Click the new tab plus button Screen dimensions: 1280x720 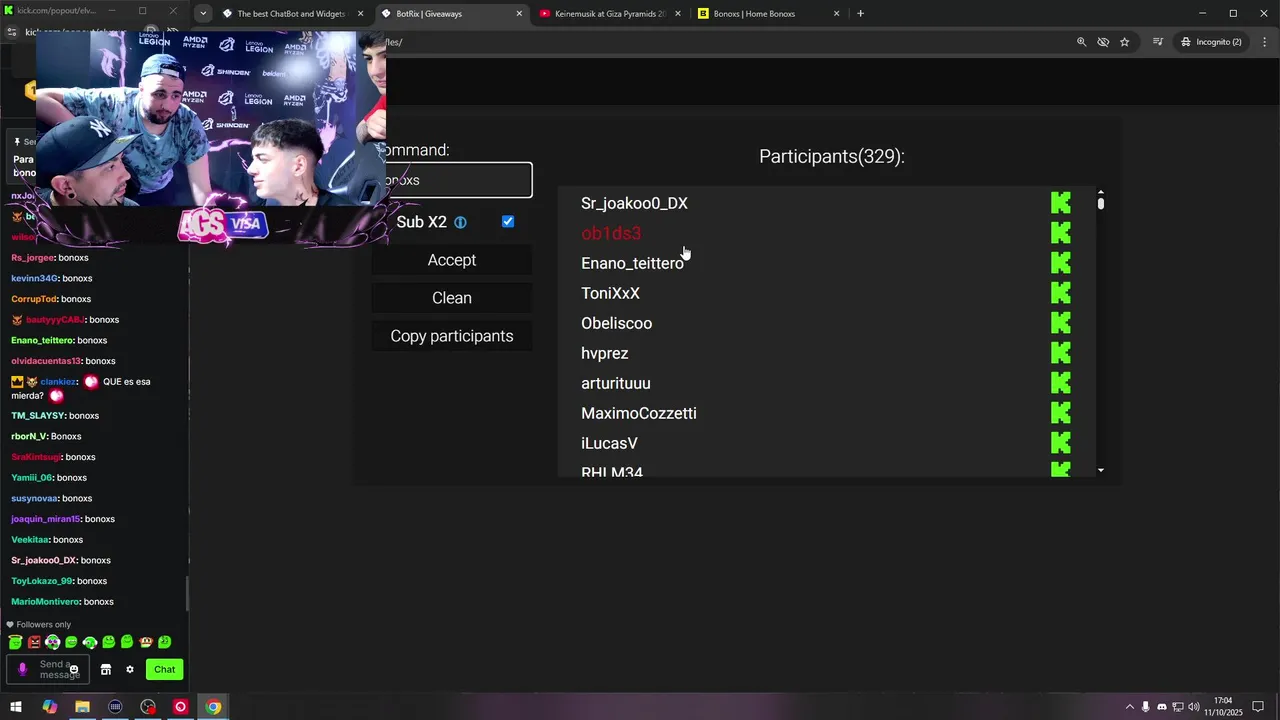[x=860, y=14]
